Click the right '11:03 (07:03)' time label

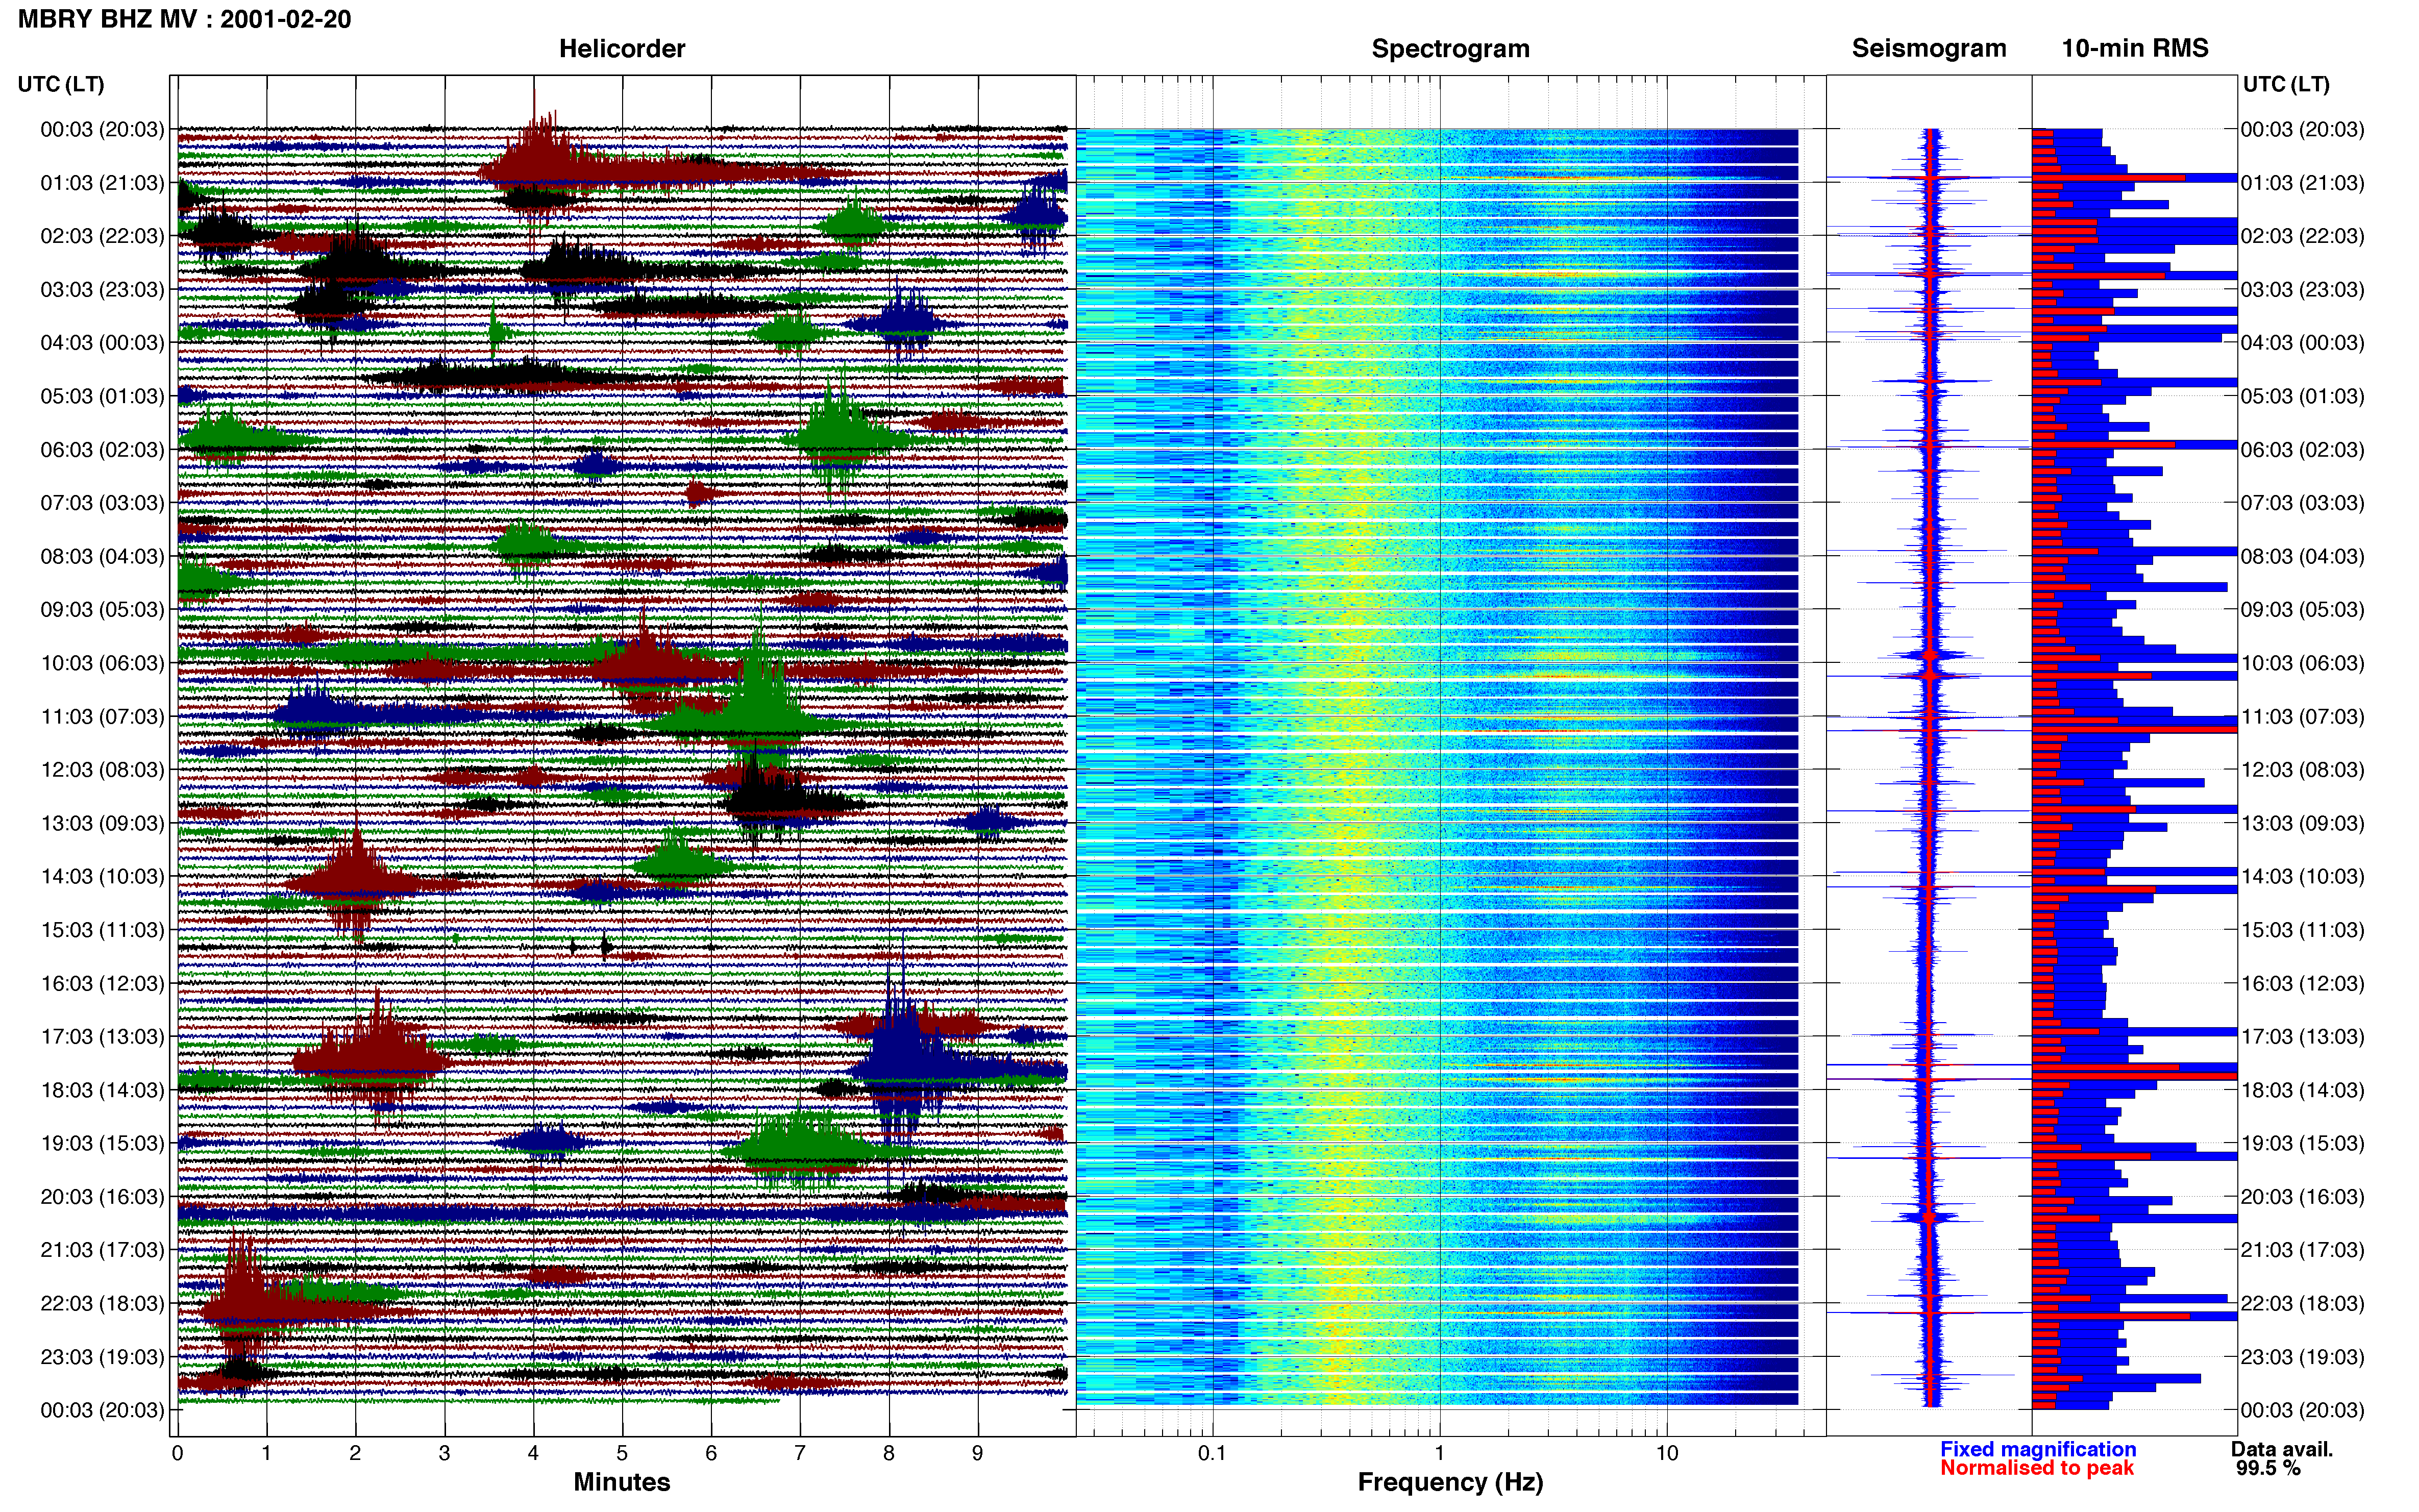(x=2302, y=717)
